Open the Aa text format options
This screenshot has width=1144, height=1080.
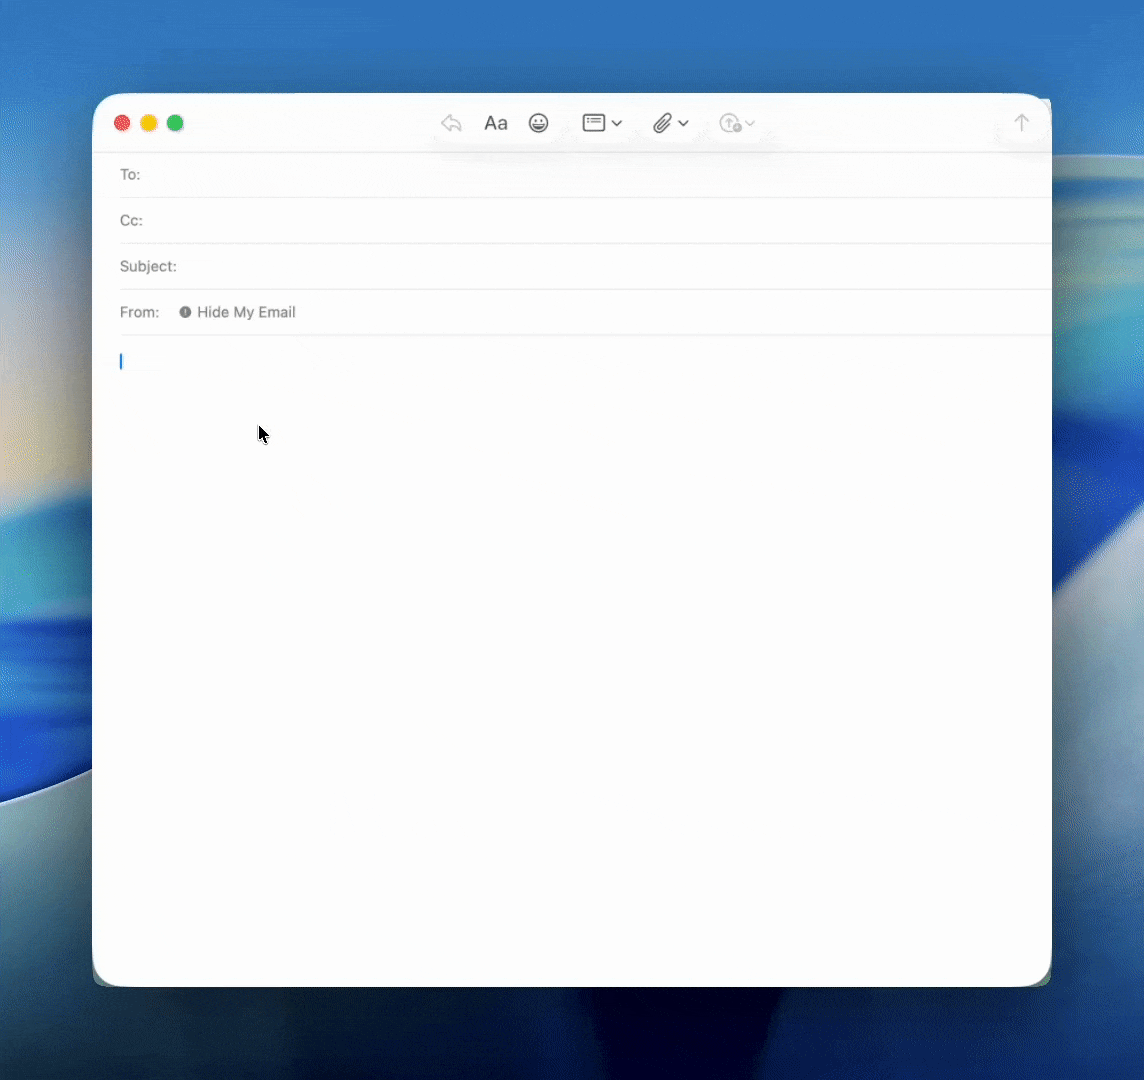[495, 123]
